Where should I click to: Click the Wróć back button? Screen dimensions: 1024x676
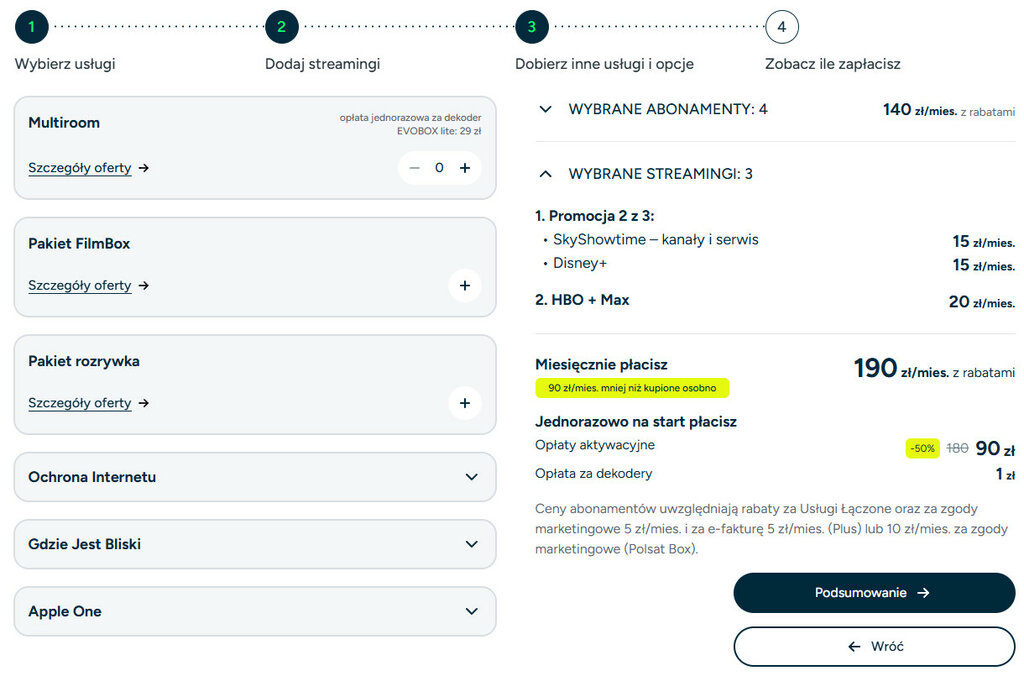(x=874, y=646)
